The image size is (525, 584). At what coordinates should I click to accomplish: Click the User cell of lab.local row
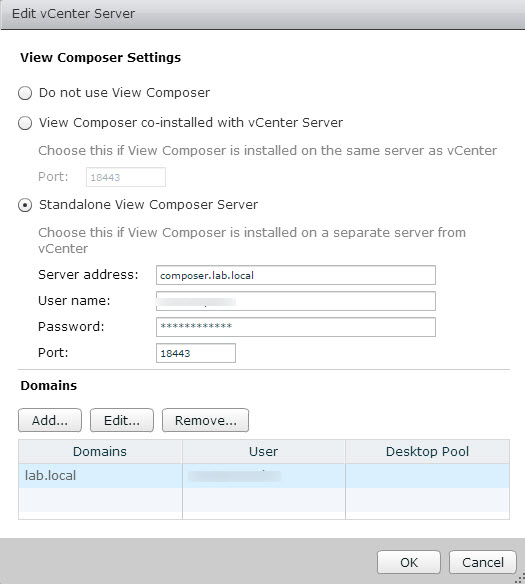264,476
